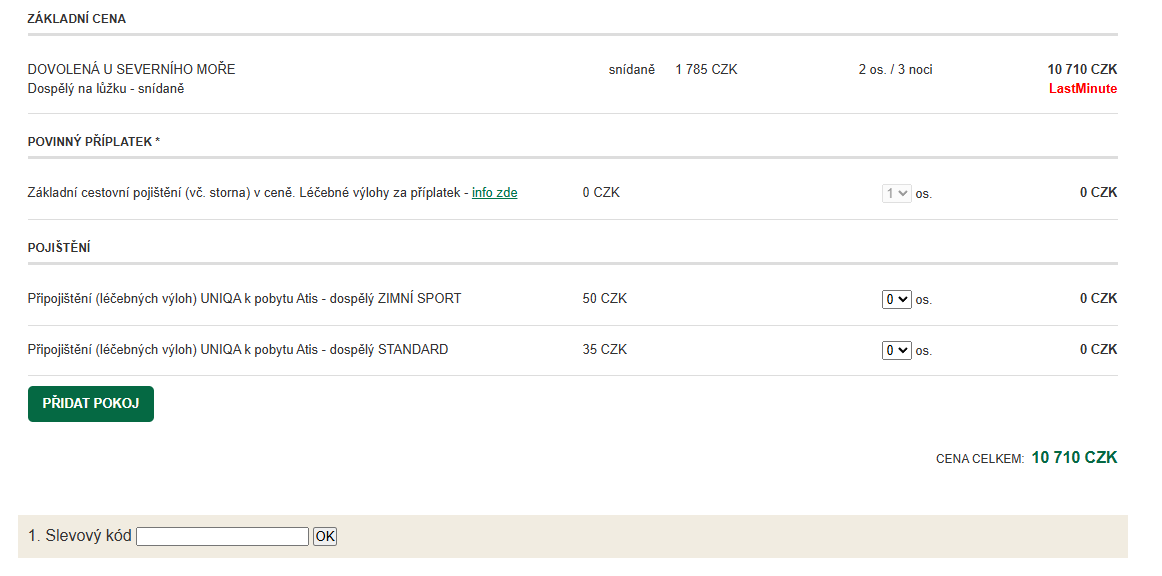Click the mandatory surcharge persons dropdown
1162x576 pixels.
[896, 193]
